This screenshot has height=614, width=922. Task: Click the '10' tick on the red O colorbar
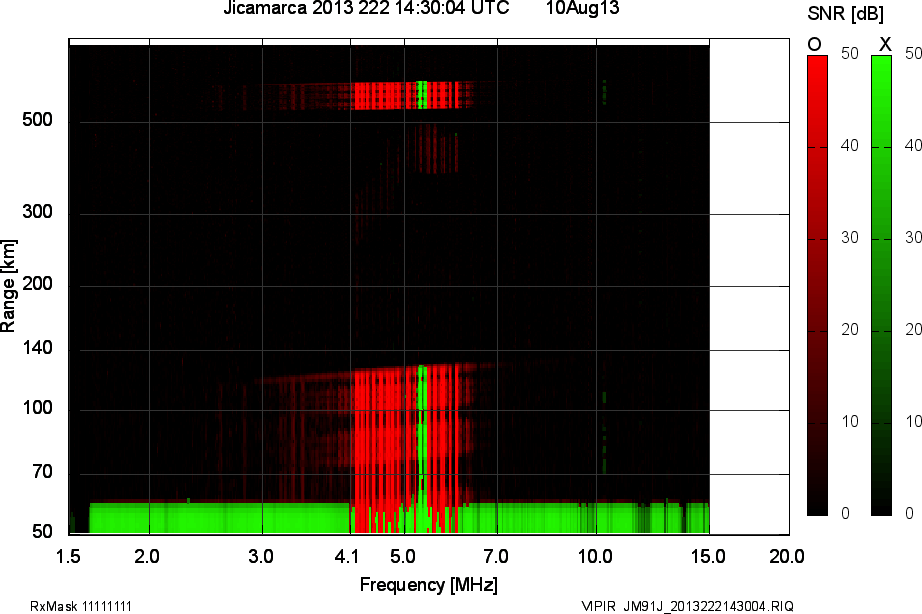(850, 422)
